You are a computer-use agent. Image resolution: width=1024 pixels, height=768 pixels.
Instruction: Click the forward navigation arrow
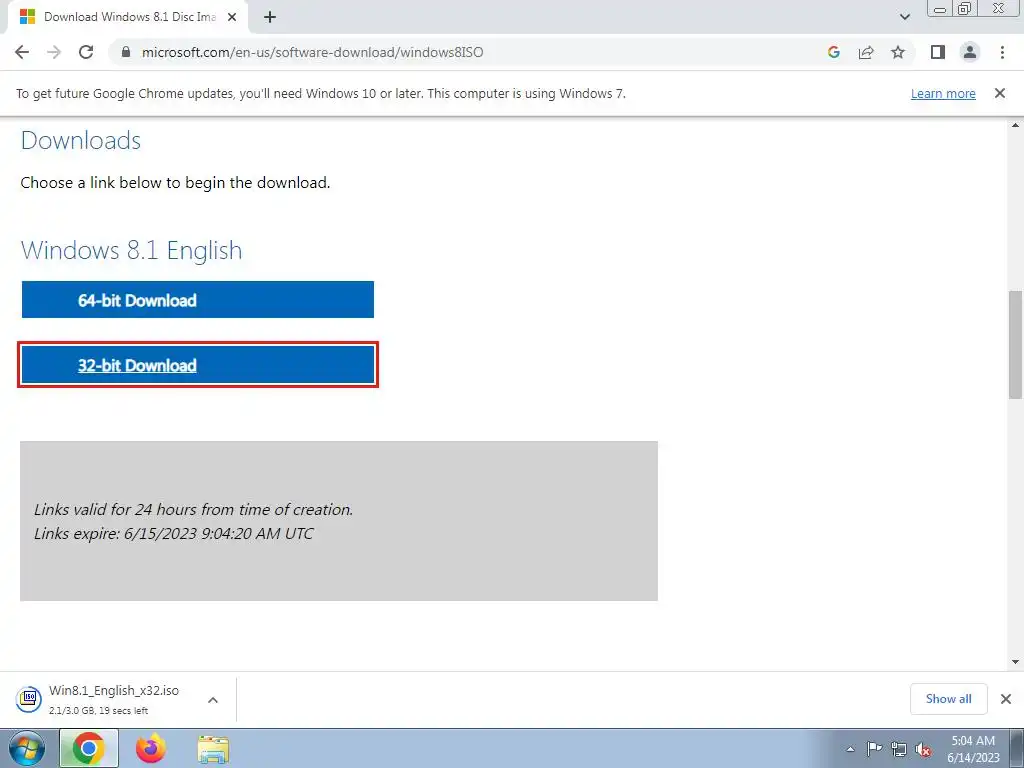[54, 52]
